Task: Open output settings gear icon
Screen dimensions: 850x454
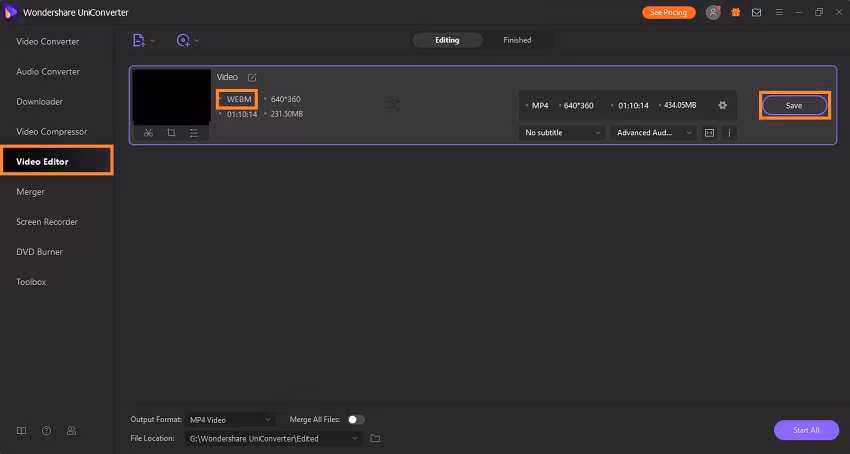Action: (x=722, y=106)
